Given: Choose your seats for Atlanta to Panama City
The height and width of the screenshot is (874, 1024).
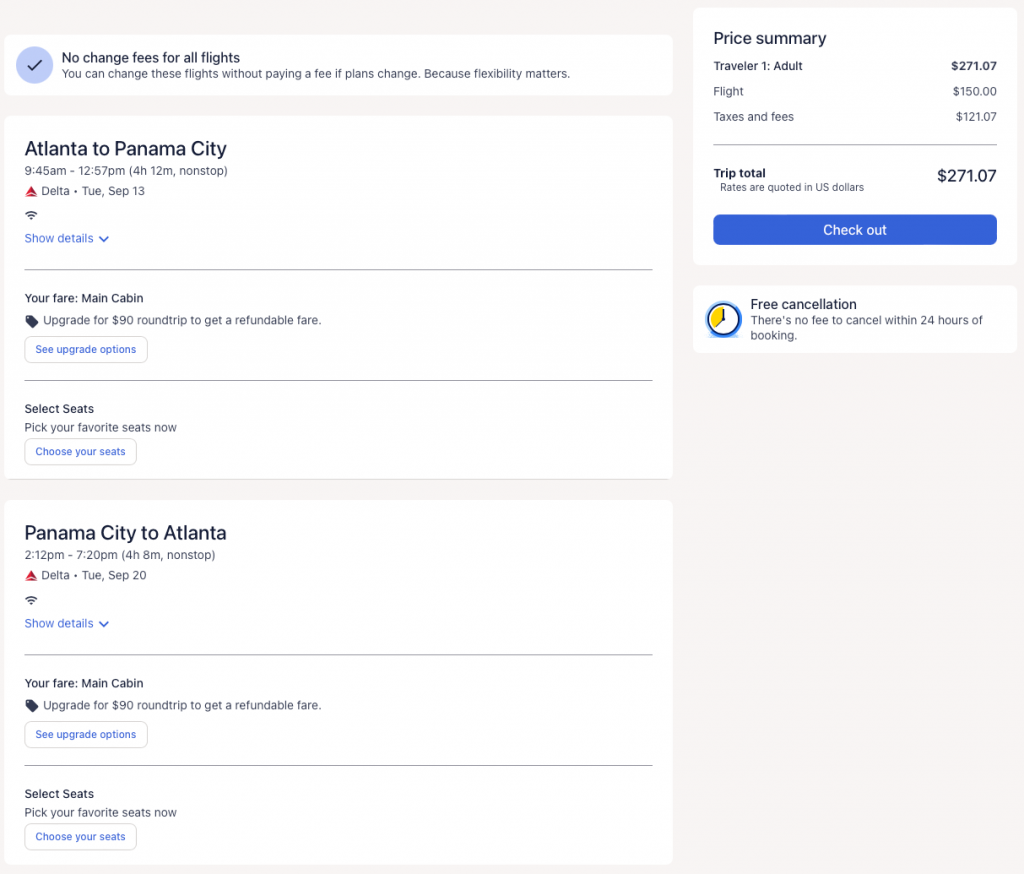Looking at the screenshot, I should tap(80, 452).
